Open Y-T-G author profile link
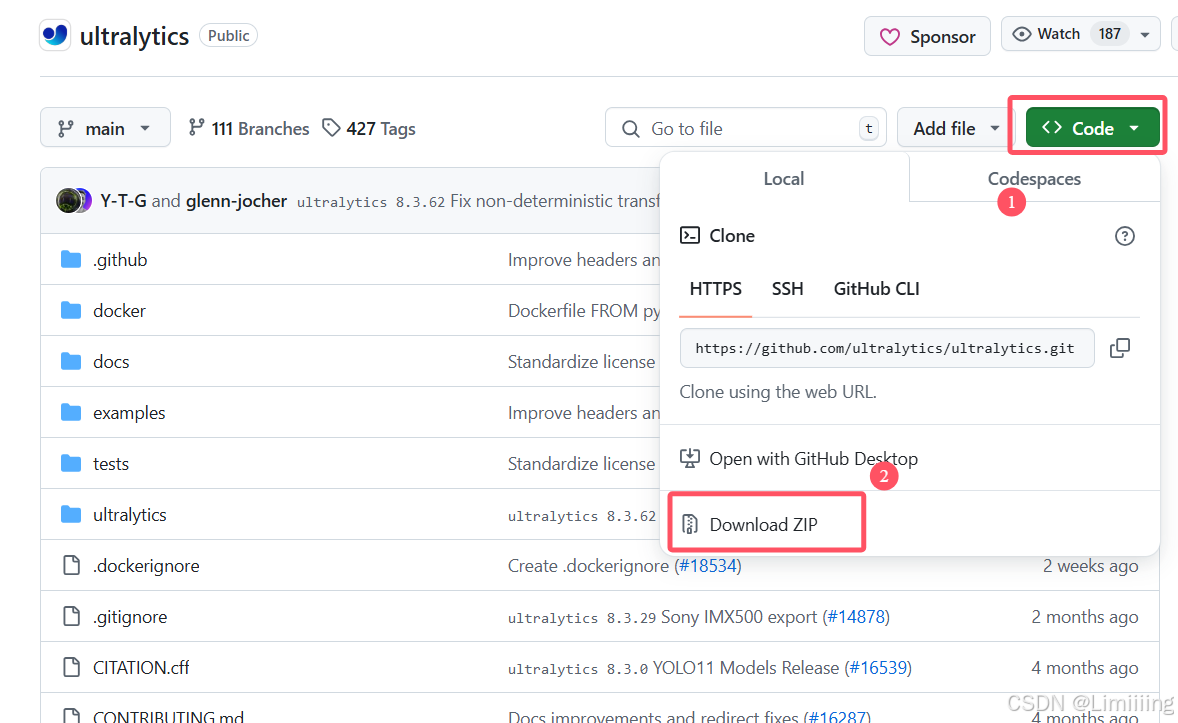 point(123,201)
